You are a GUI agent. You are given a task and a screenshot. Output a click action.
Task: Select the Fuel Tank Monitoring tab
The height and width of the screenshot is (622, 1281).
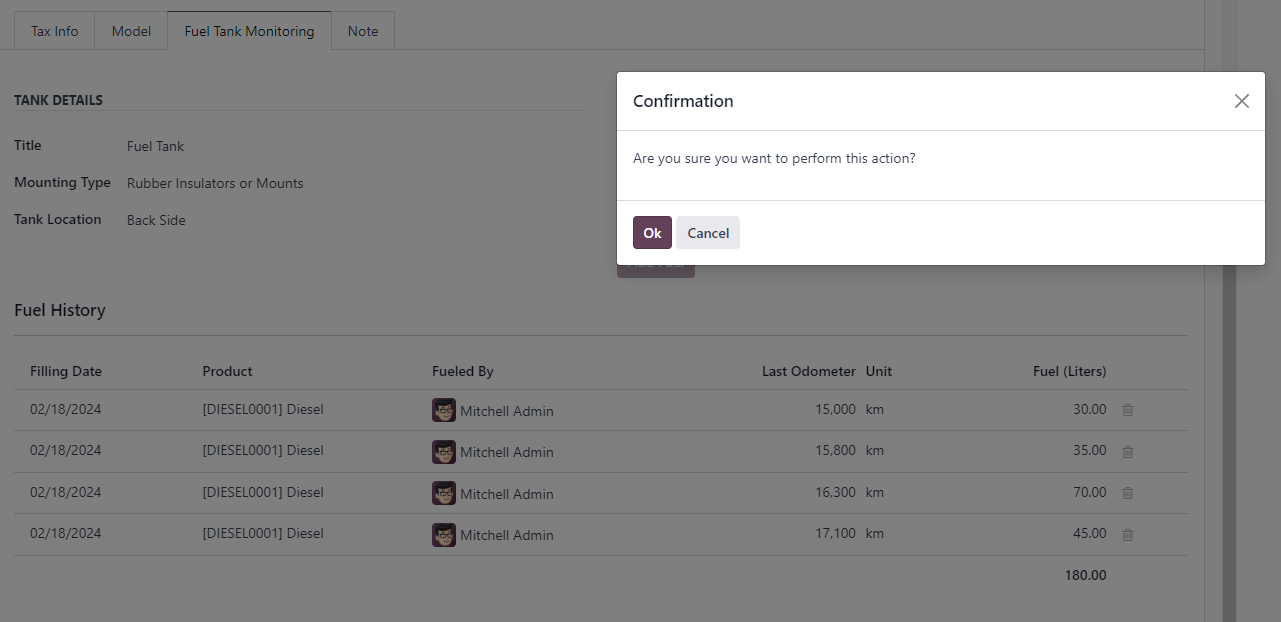(x=249, y=31)
